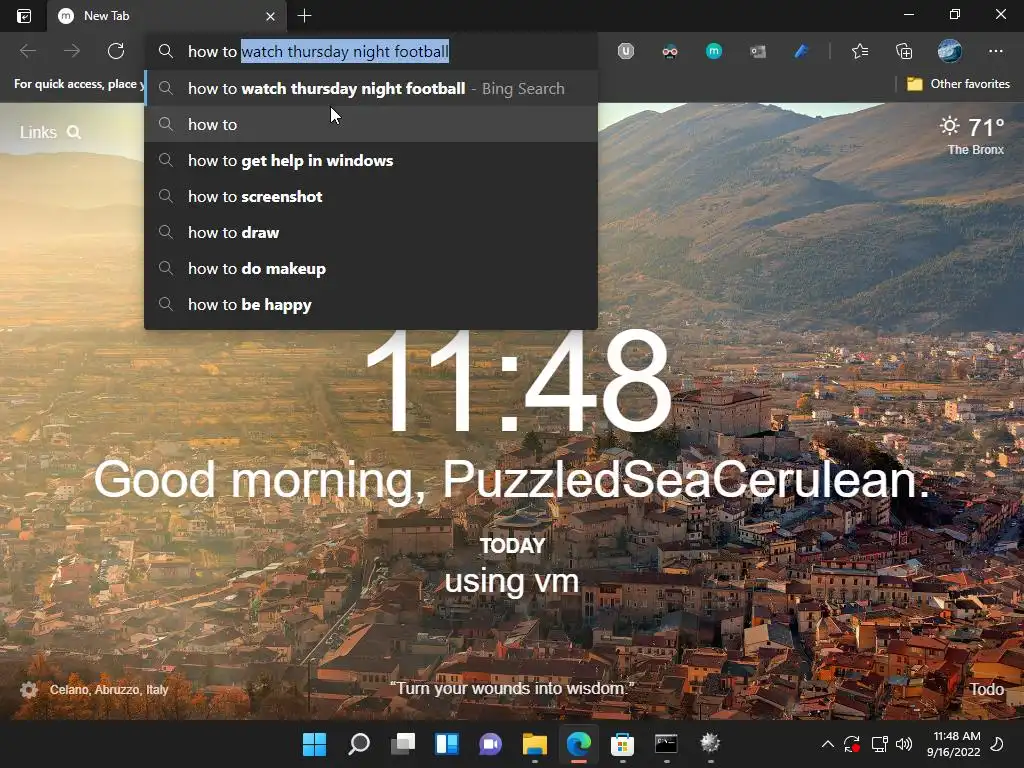The width and height of the screenshot is (1024, 768).
Task: Open the weather widget for The Bronx
Action: coord(971,135)
